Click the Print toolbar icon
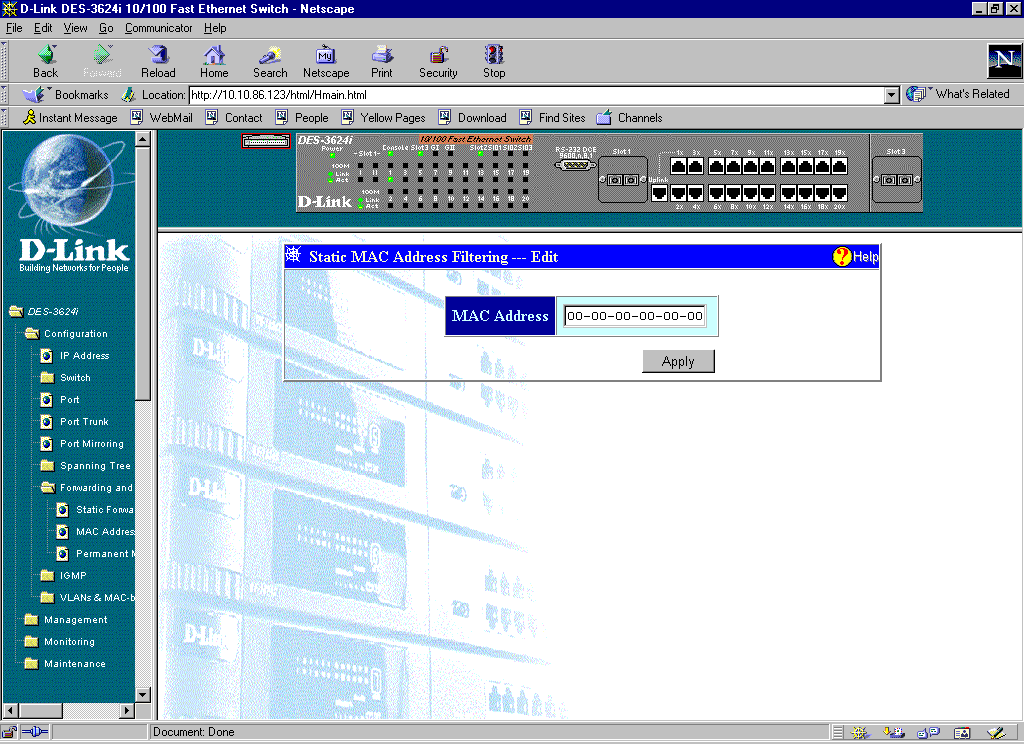Image resolution: width=1024 pixels, height=744 pixels. click(x=382, y=55)
